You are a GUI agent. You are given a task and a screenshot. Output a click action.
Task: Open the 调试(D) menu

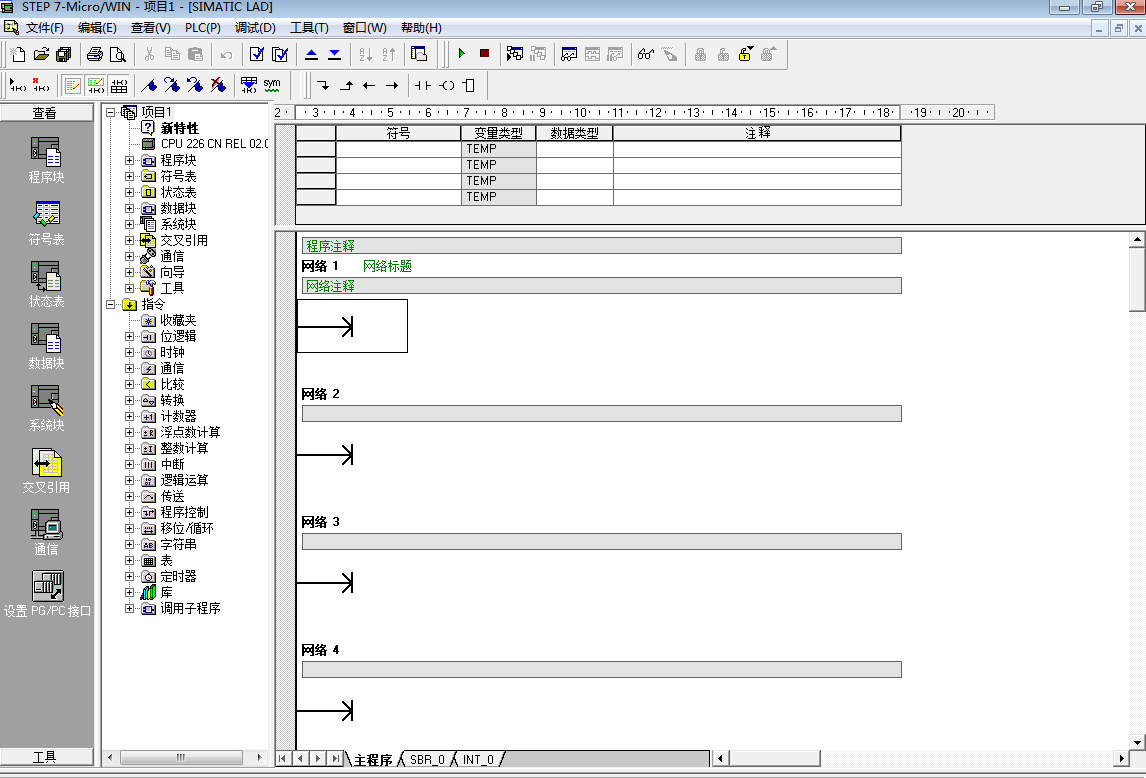pos(255,28)
